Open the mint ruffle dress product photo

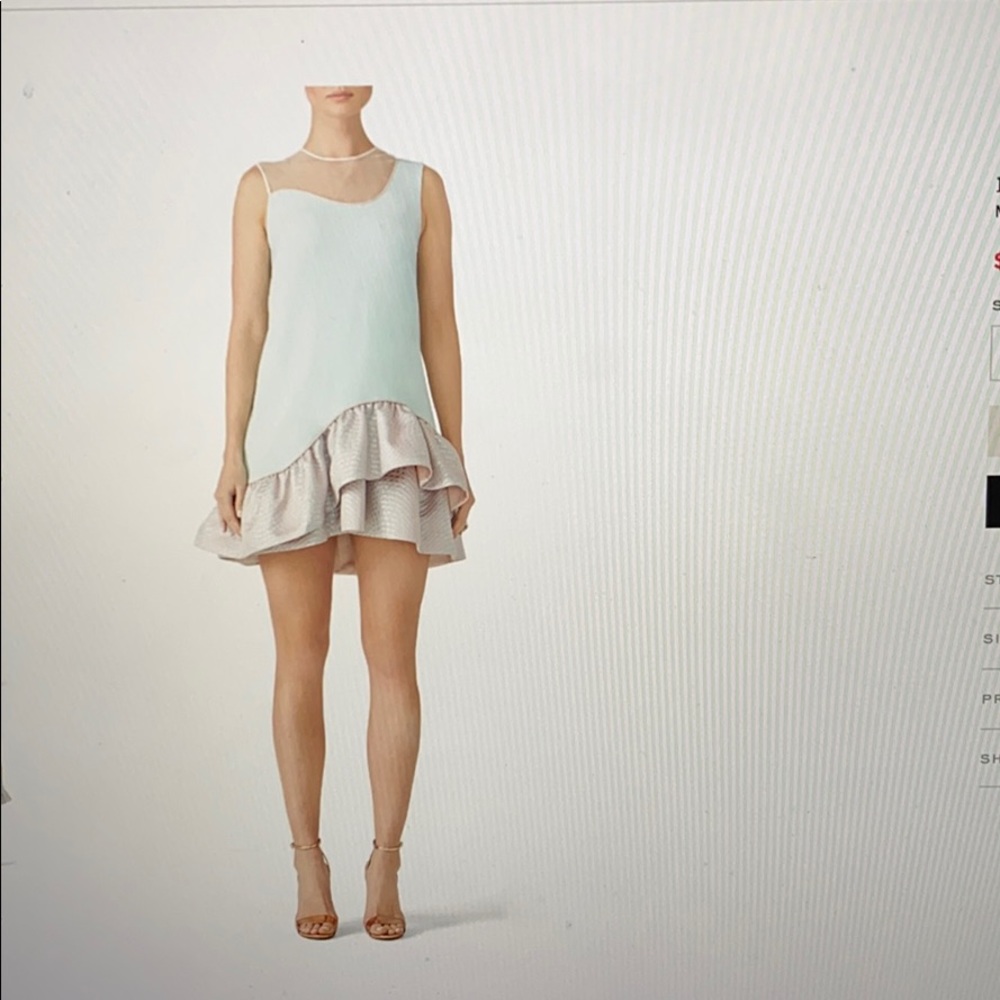[x=335, y=513]
